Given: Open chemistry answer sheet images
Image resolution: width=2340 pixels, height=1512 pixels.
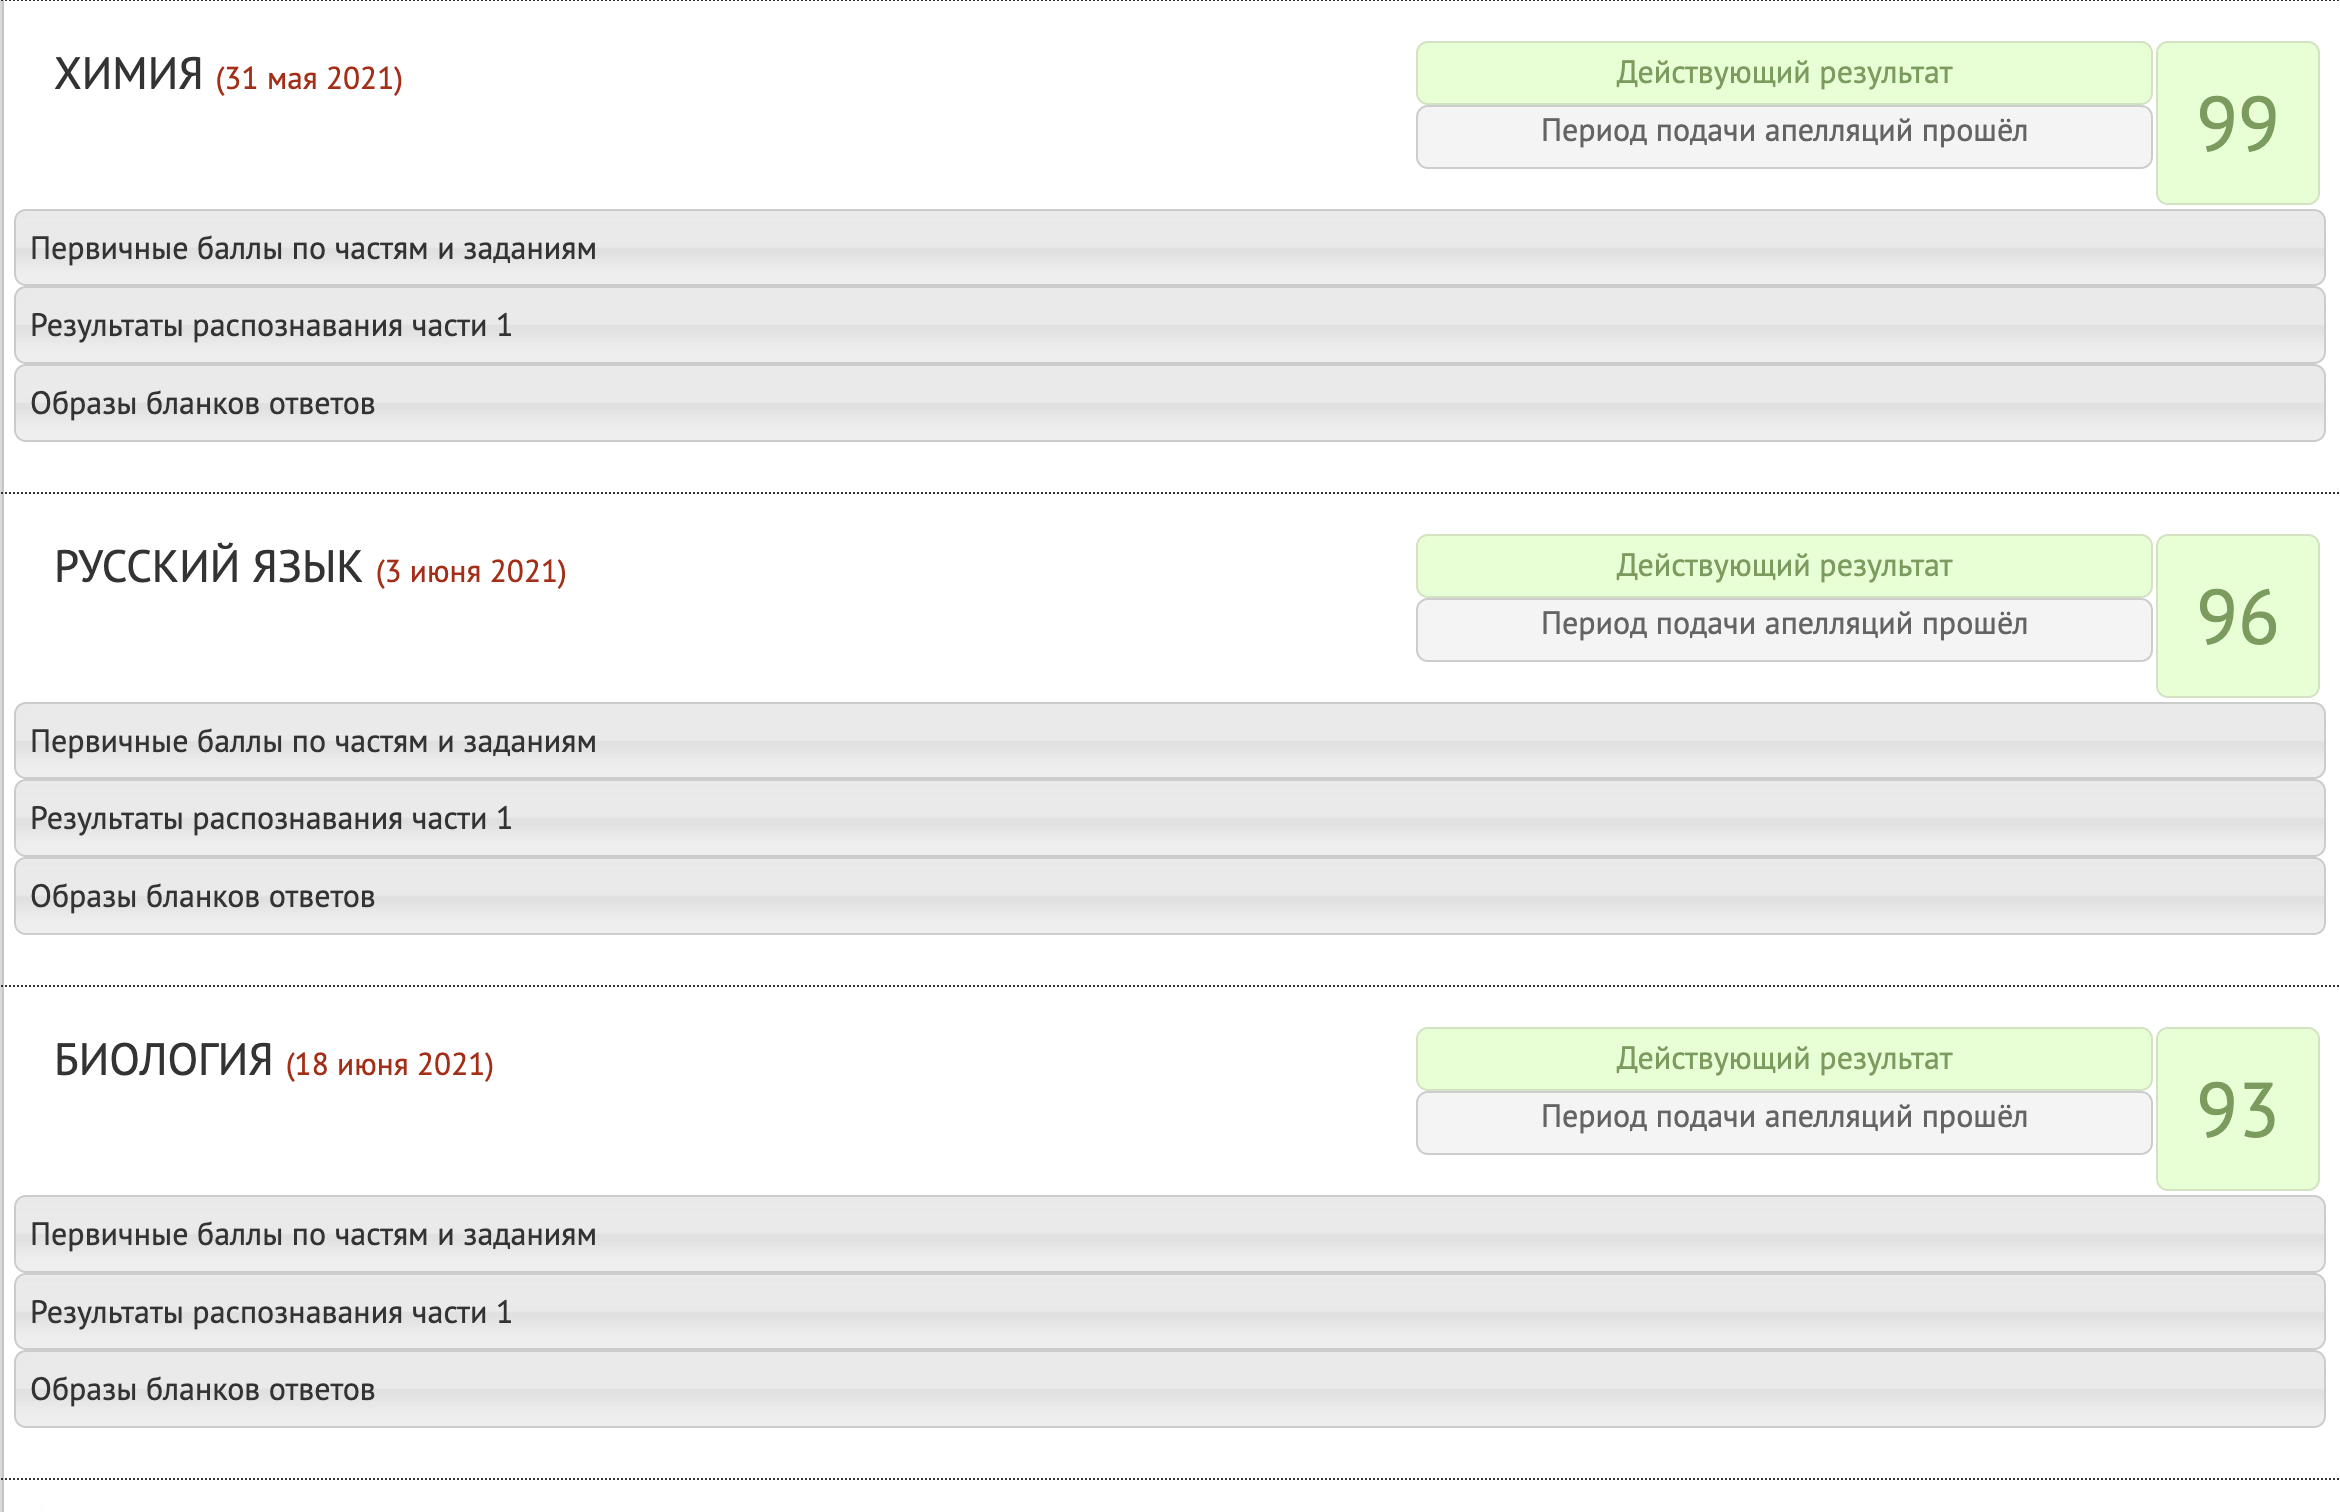Looking at the screenshot, I should (1168, 403).
